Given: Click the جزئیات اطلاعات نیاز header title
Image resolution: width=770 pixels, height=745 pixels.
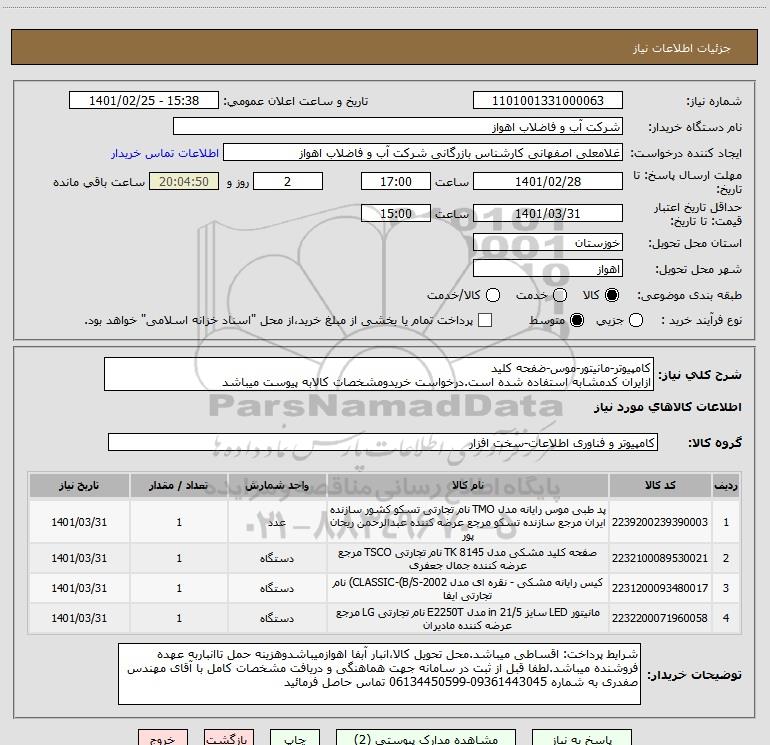Looking at the screenshot, I should click(x=681, y=48).
